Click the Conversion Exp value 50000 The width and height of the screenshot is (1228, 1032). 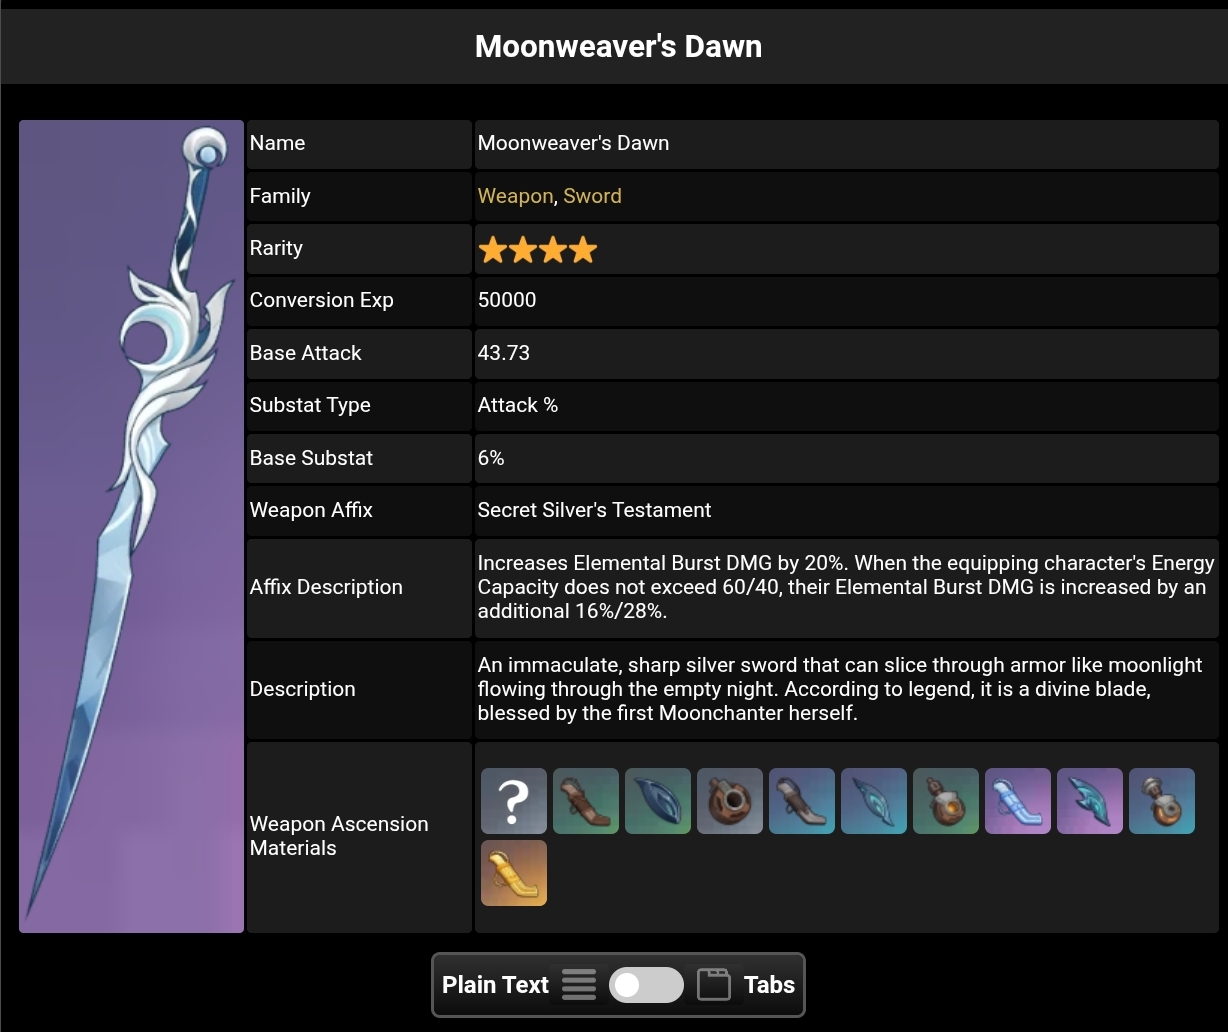point(507,300)
